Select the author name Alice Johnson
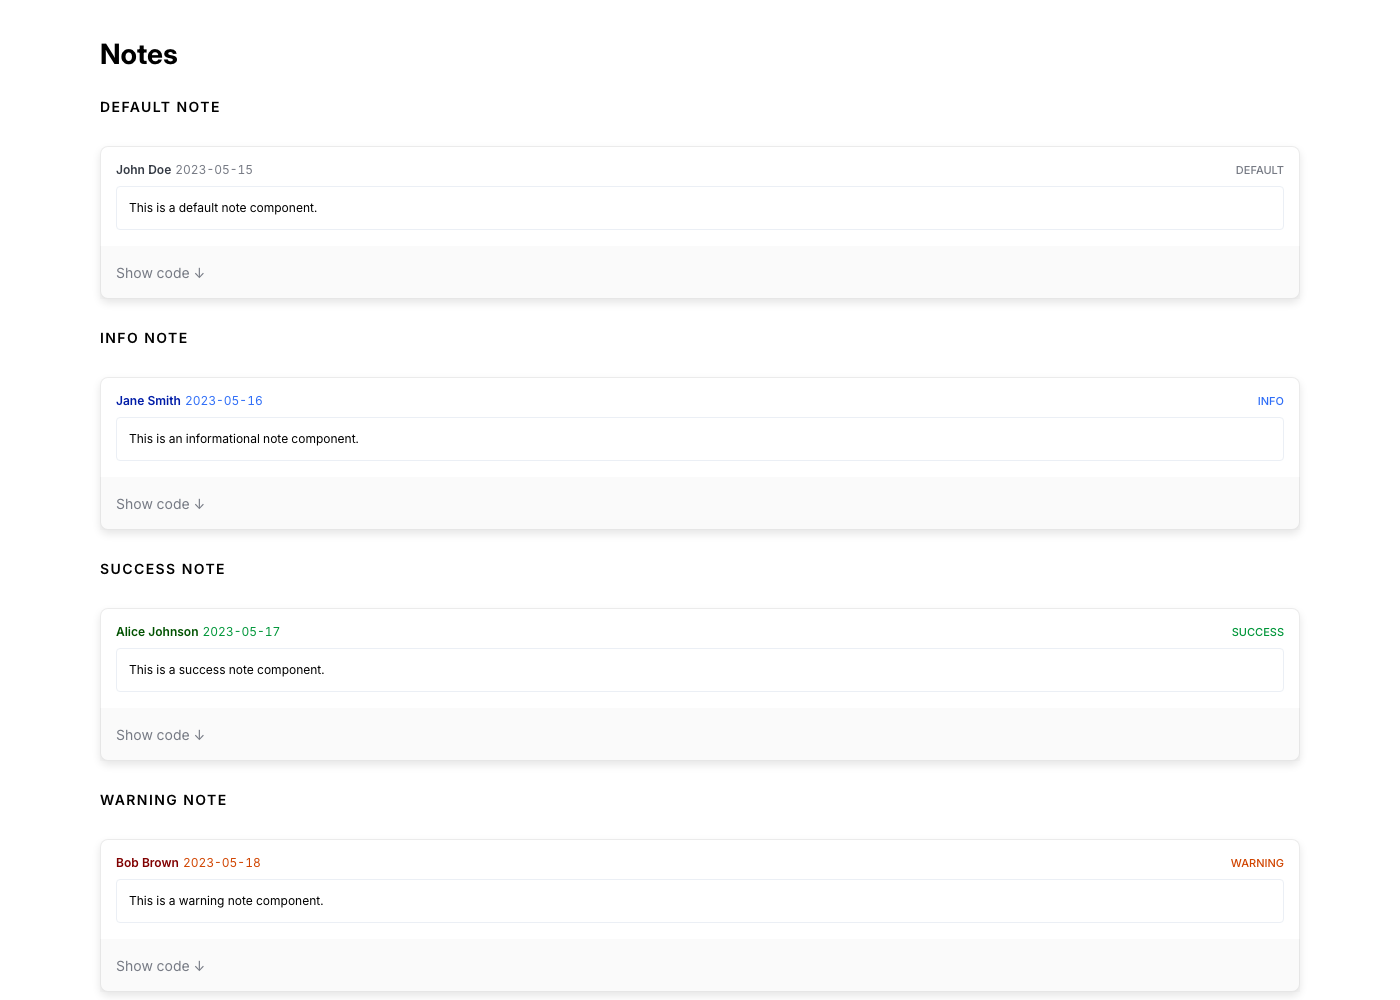The image size is (1400, 1000). click(x=157, y=632)
